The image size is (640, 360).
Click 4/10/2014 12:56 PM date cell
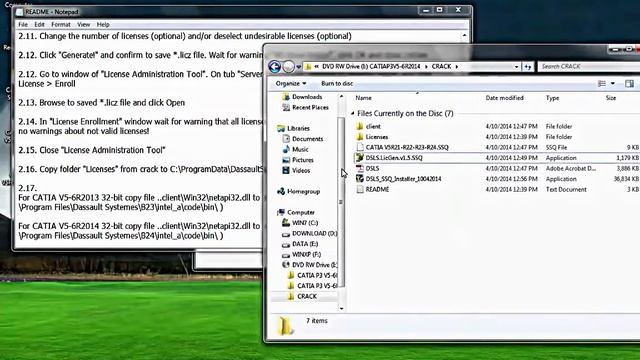point(511,179)
